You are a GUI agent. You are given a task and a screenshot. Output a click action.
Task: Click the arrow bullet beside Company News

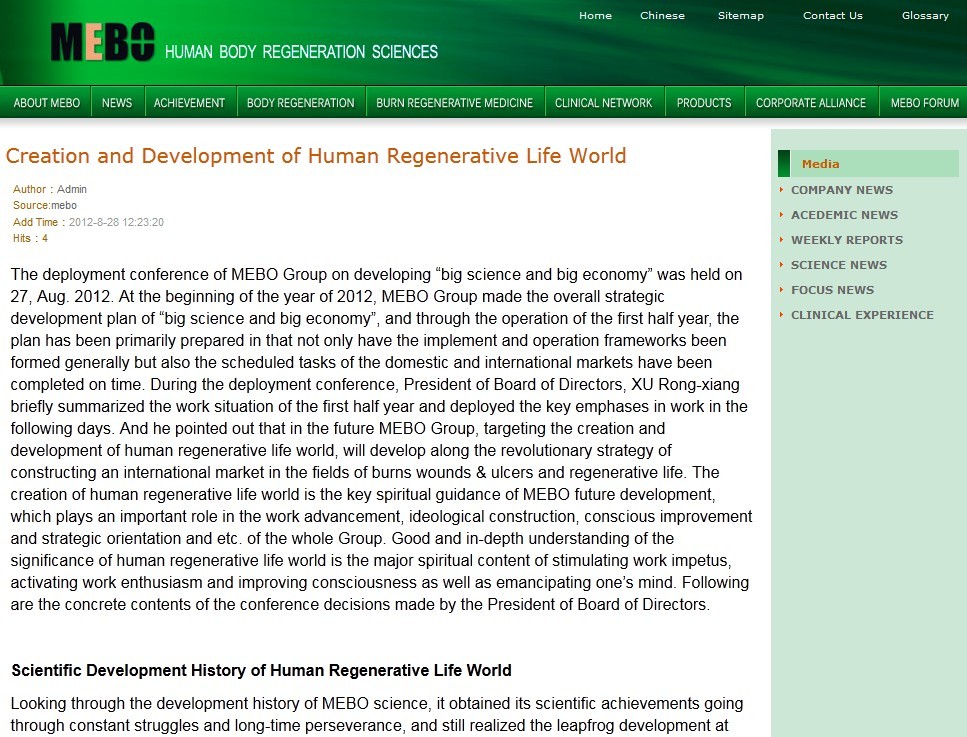tap(781, 189)
